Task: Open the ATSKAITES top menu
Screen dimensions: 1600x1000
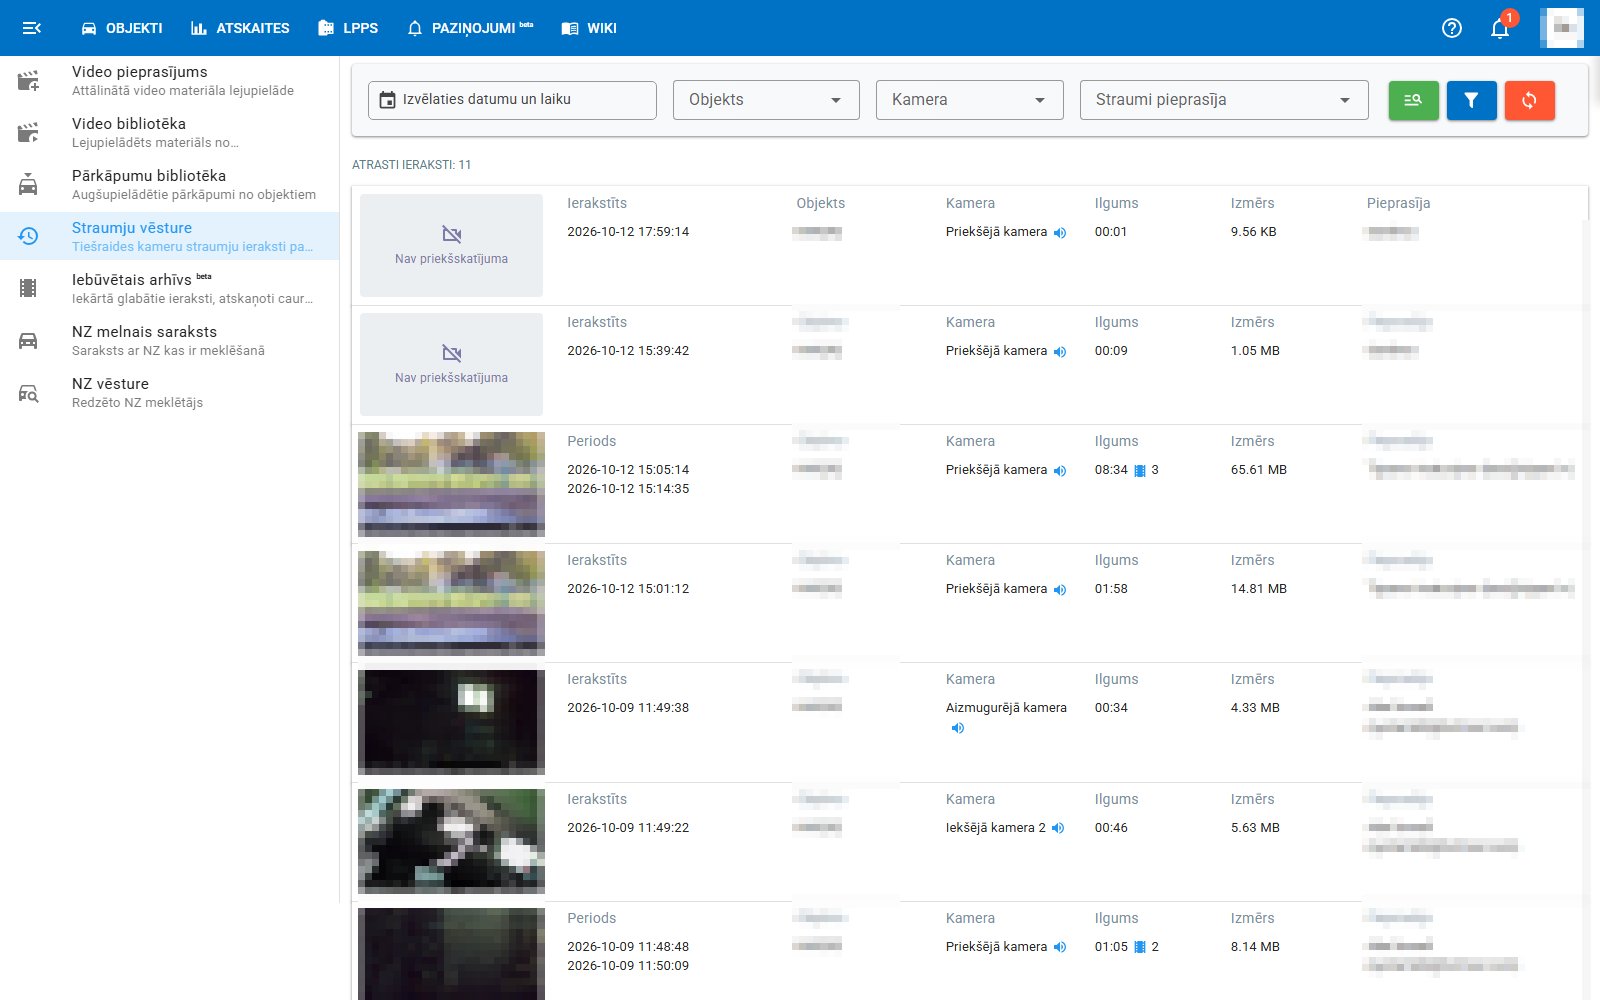Action: [x=240, y=28]
